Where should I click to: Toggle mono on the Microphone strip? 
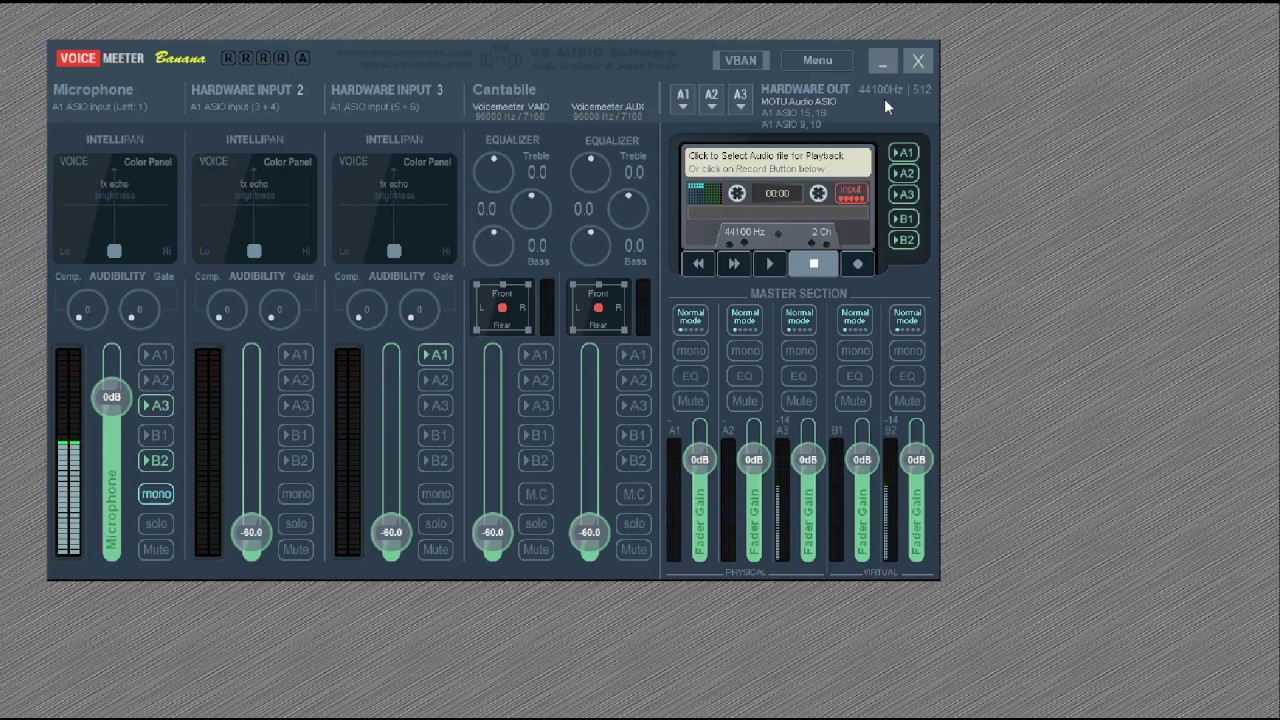point(156,494)
